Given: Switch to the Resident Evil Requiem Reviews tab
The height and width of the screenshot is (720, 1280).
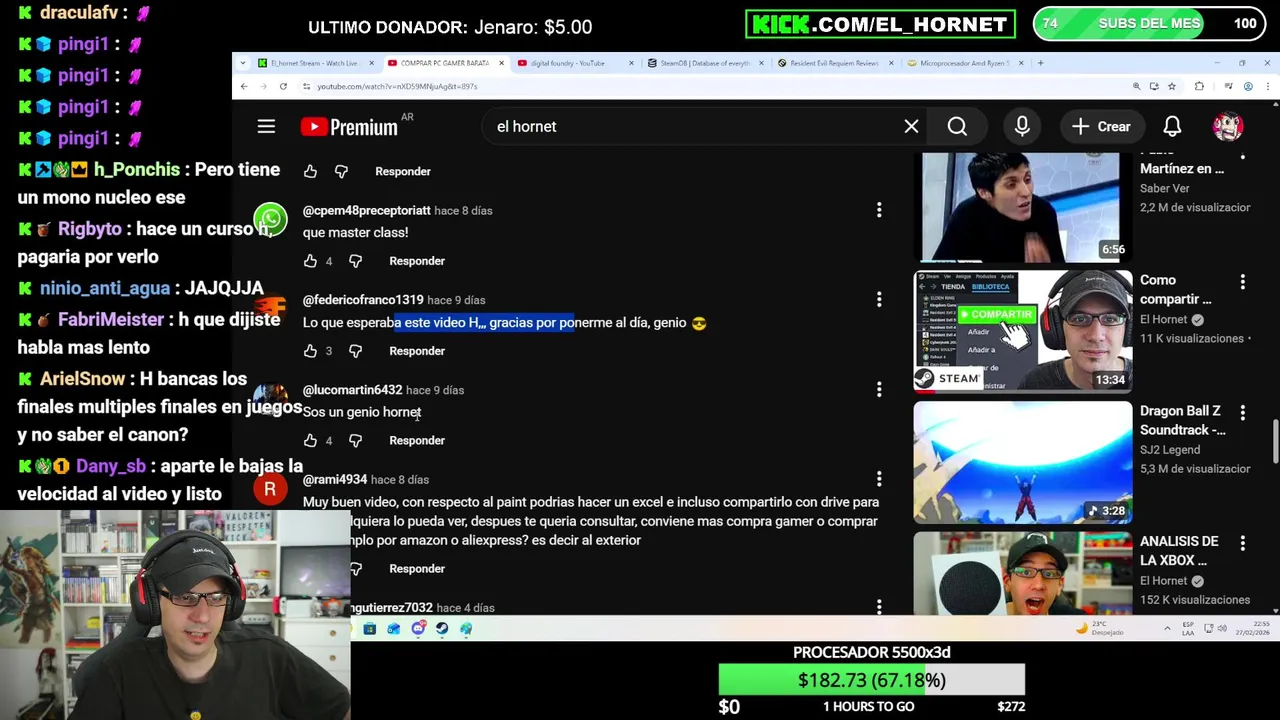Looking at the screenshot, I should [x=834, y=63].
